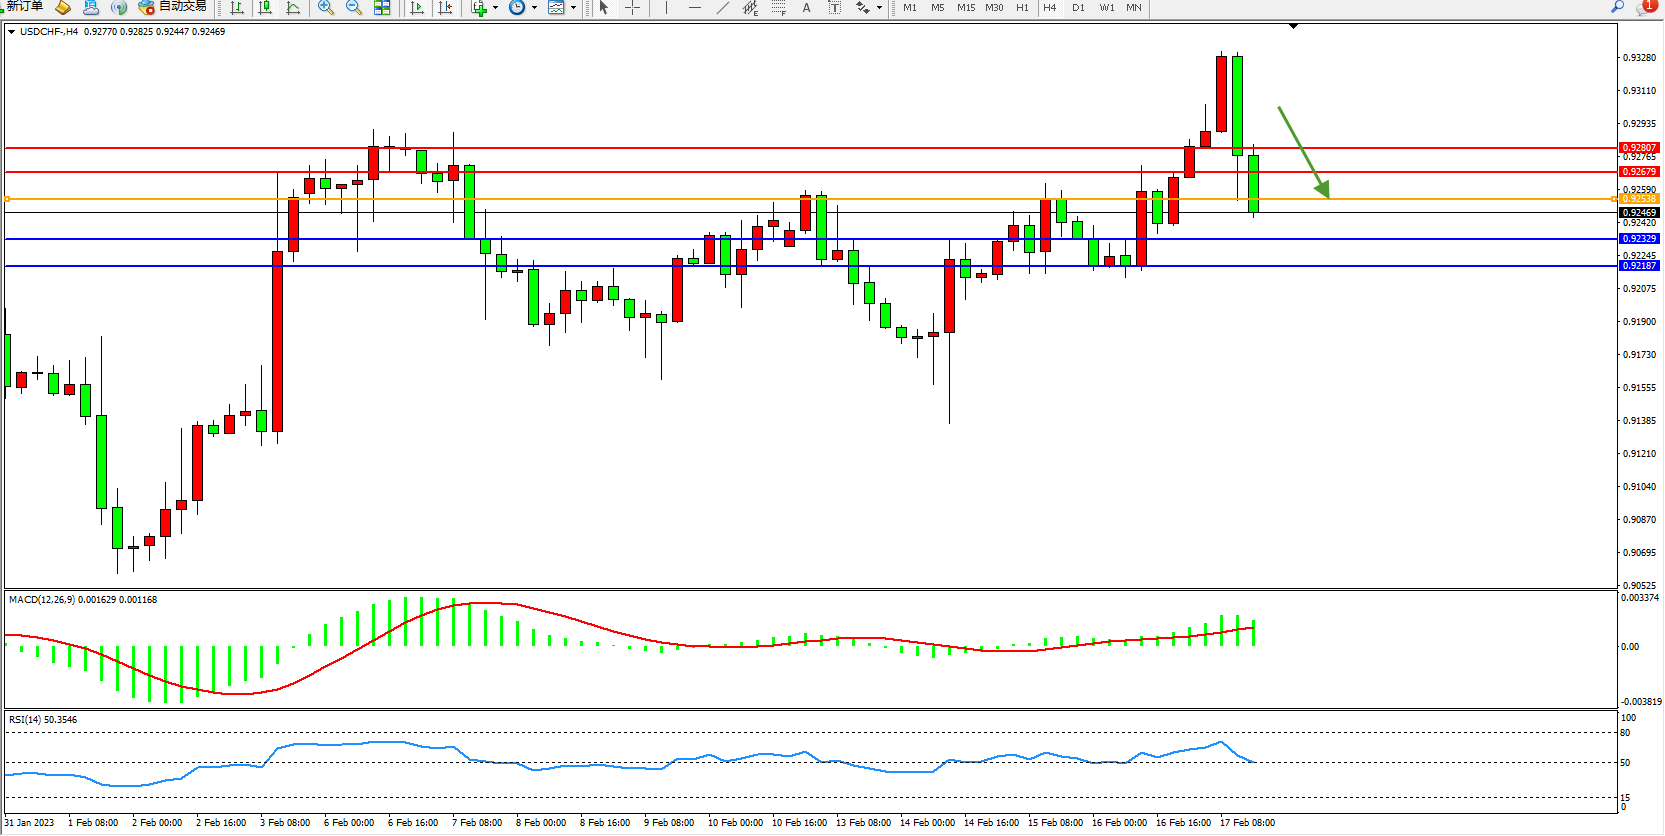Click the chat notification bubble icon
Viewport: 1665px width, 836px height.
tap(1645, 7)
